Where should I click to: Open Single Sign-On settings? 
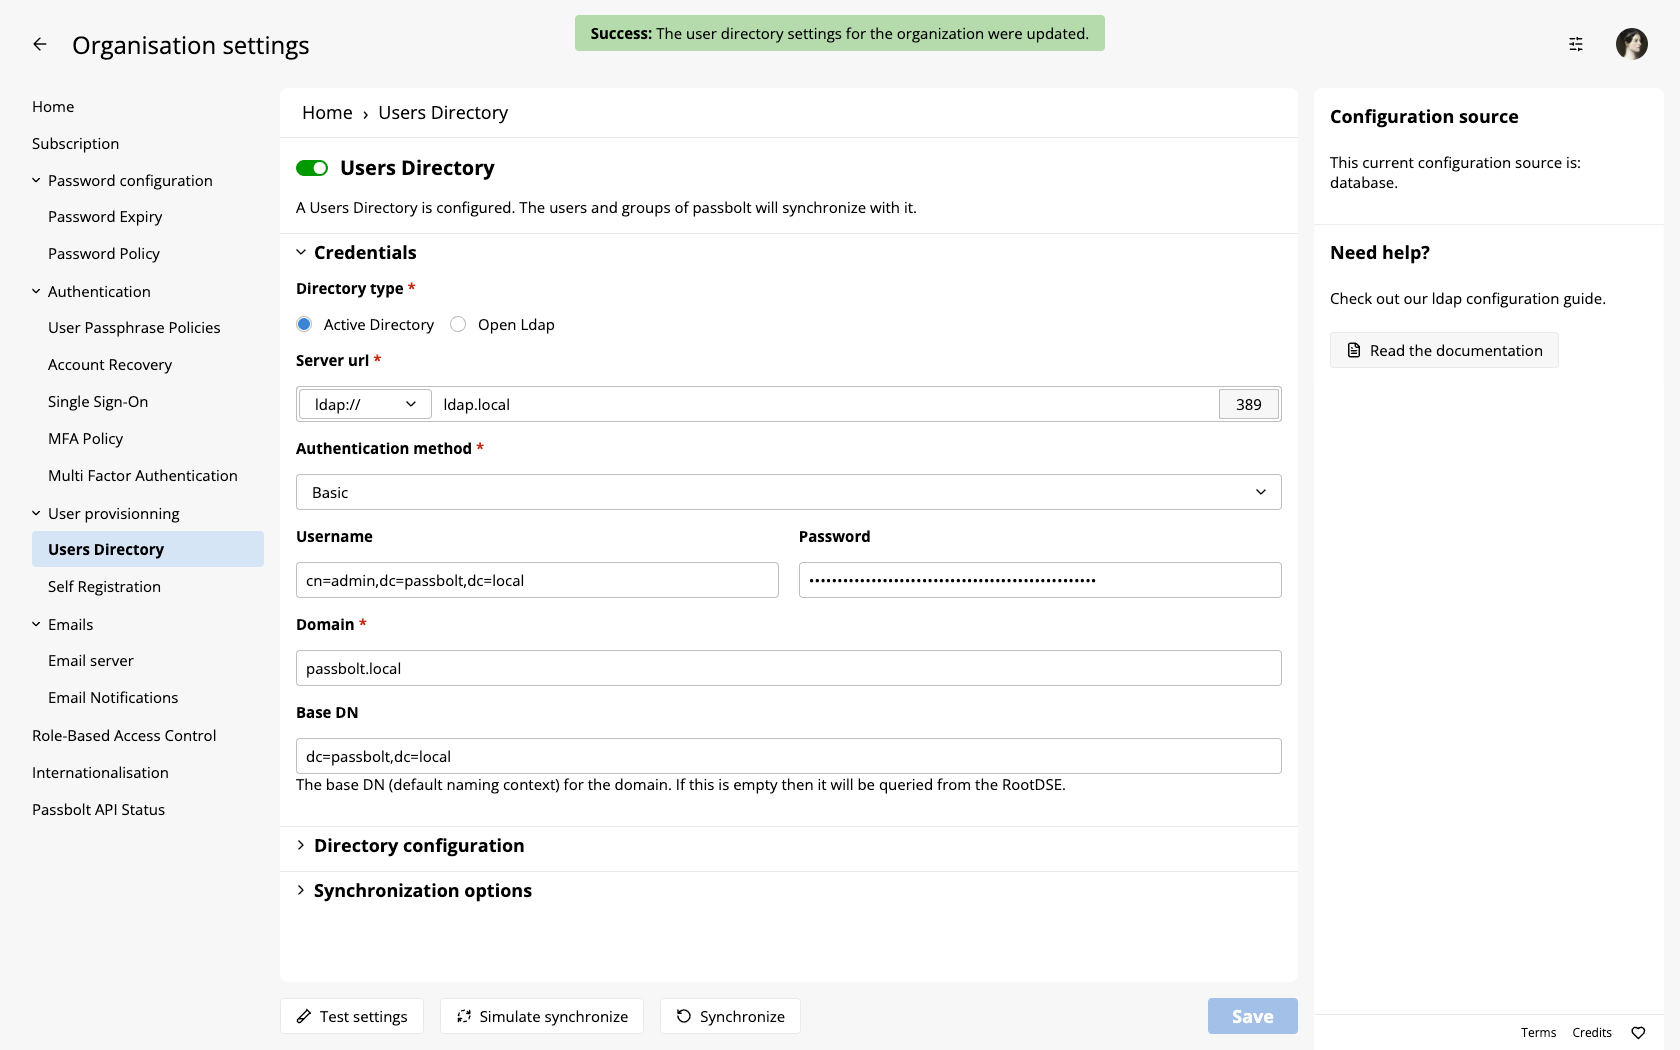[98, 402]
